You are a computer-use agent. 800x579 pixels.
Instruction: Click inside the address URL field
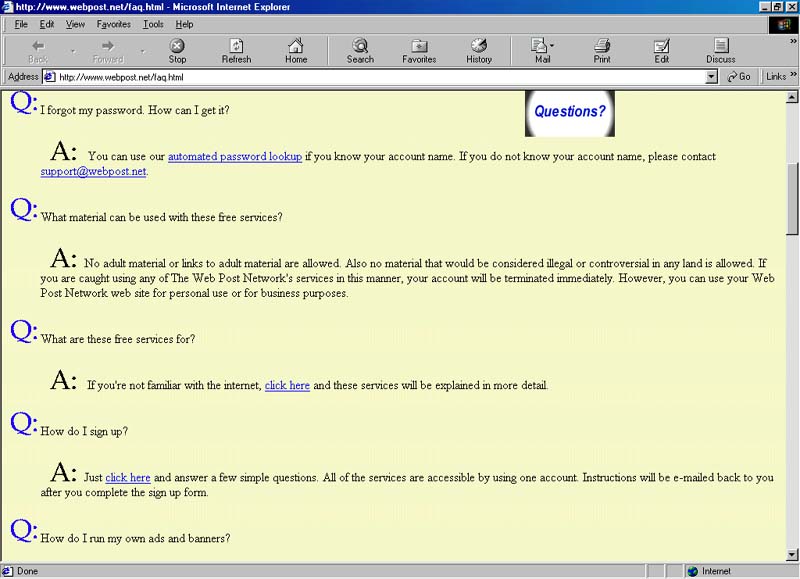pos(380,77)
